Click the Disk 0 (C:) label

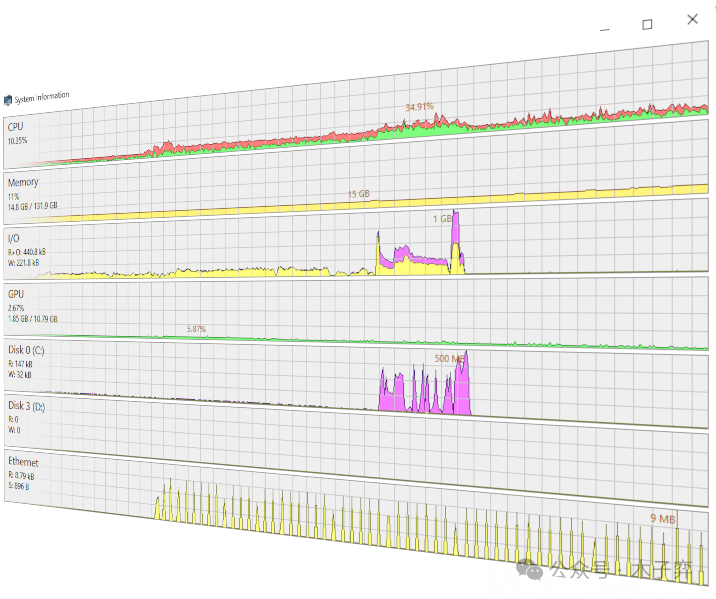(26, 350)
